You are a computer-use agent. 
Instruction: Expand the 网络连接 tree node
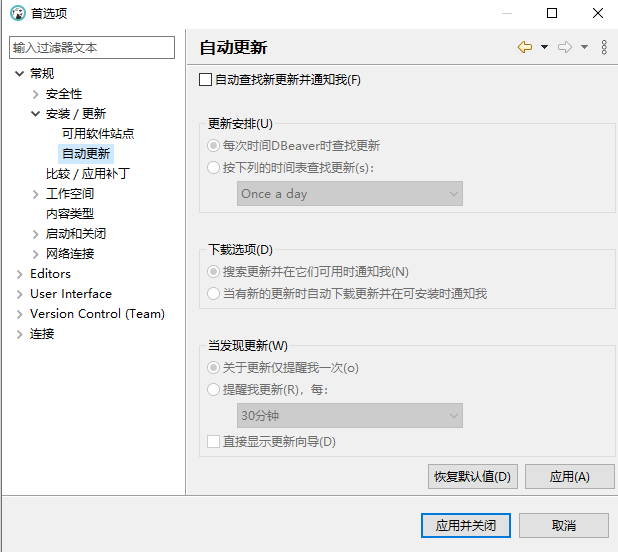35,254
